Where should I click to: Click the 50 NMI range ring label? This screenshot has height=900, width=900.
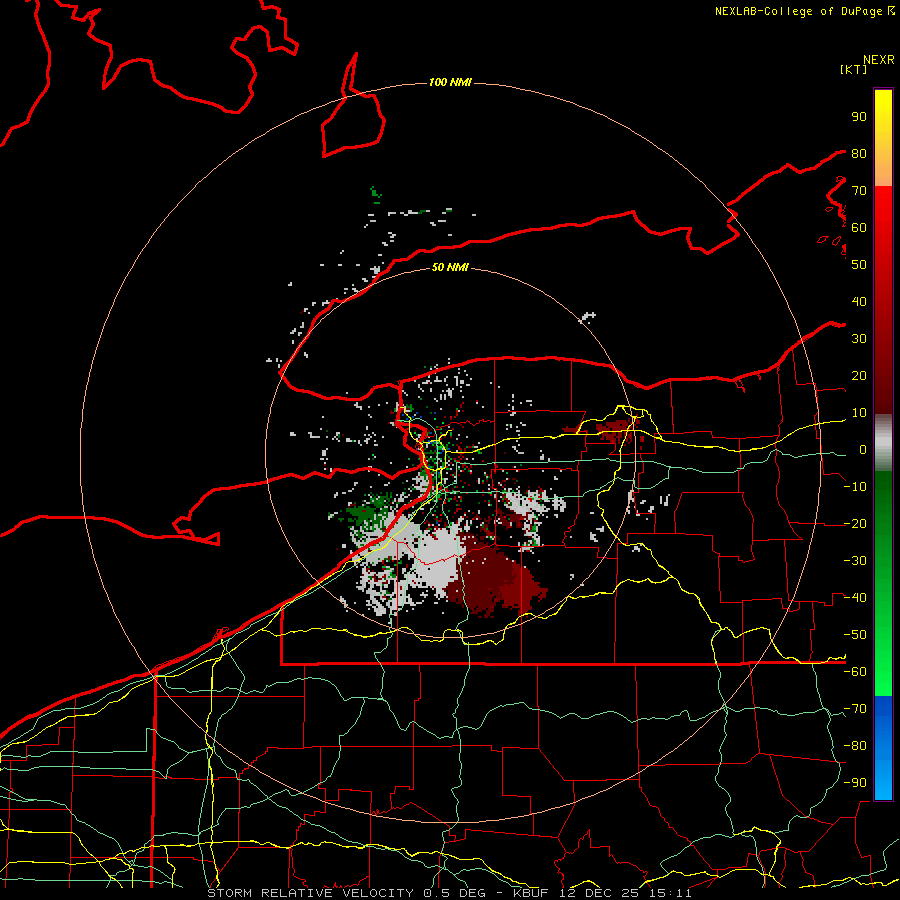450,267
